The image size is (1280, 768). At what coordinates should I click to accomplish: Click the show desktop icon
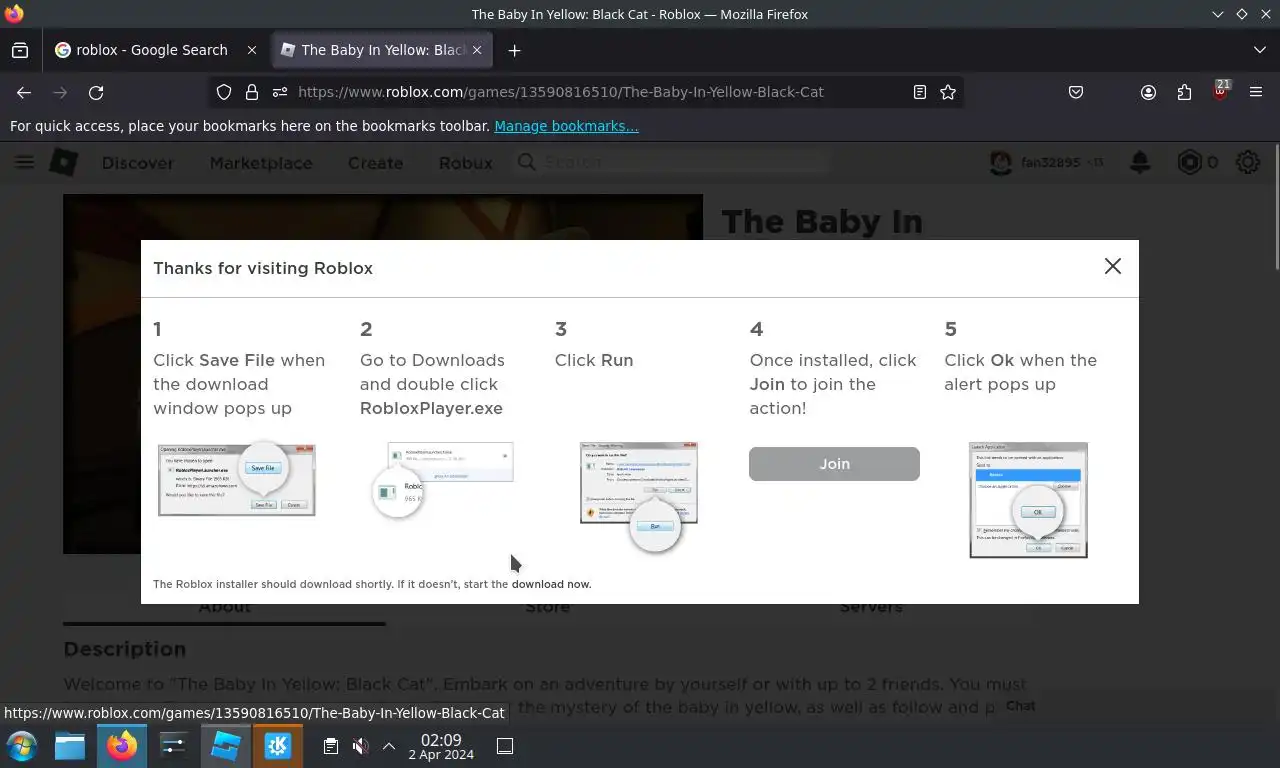click(x=505, y=746)
